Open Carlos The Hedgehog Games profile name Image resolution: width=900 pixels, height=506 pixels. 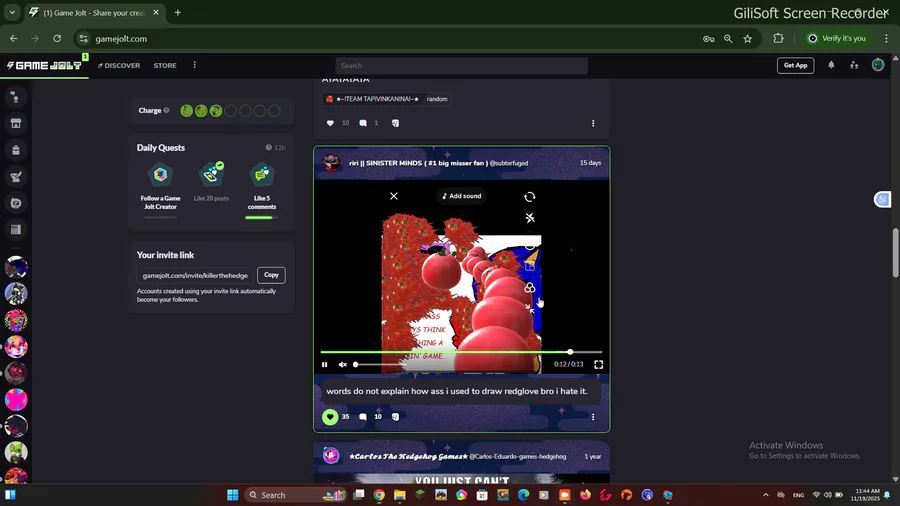[x=408, y=457]
